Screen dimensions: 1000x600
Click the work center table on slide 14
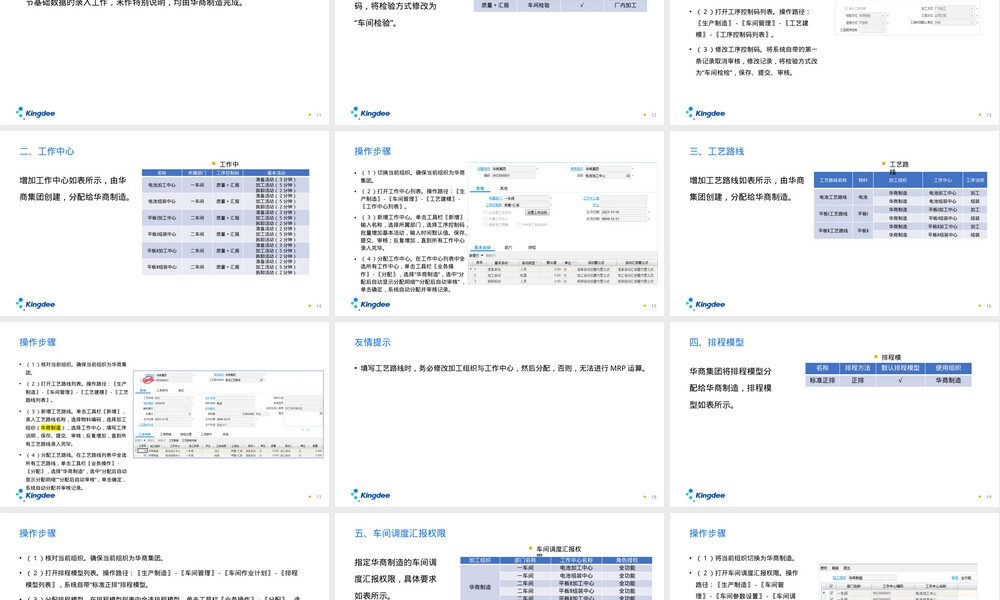click(226, 222)
